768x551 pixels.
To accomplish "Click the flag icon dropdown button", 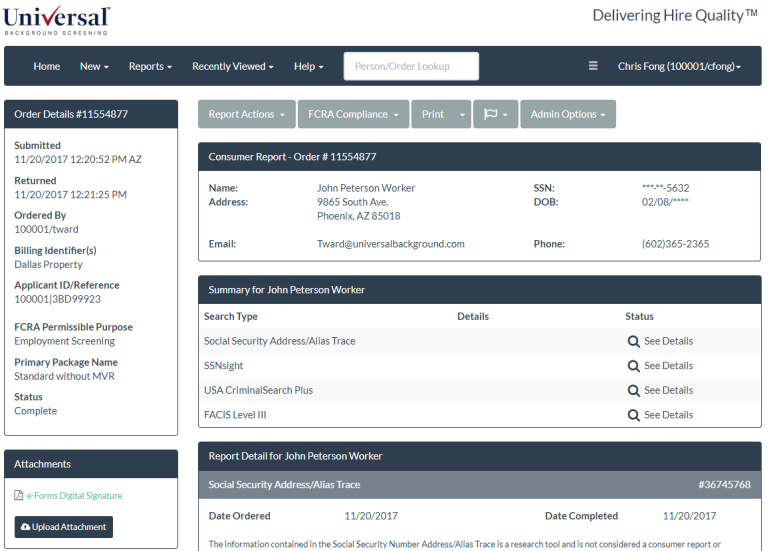I will click(x=495, y=114).
